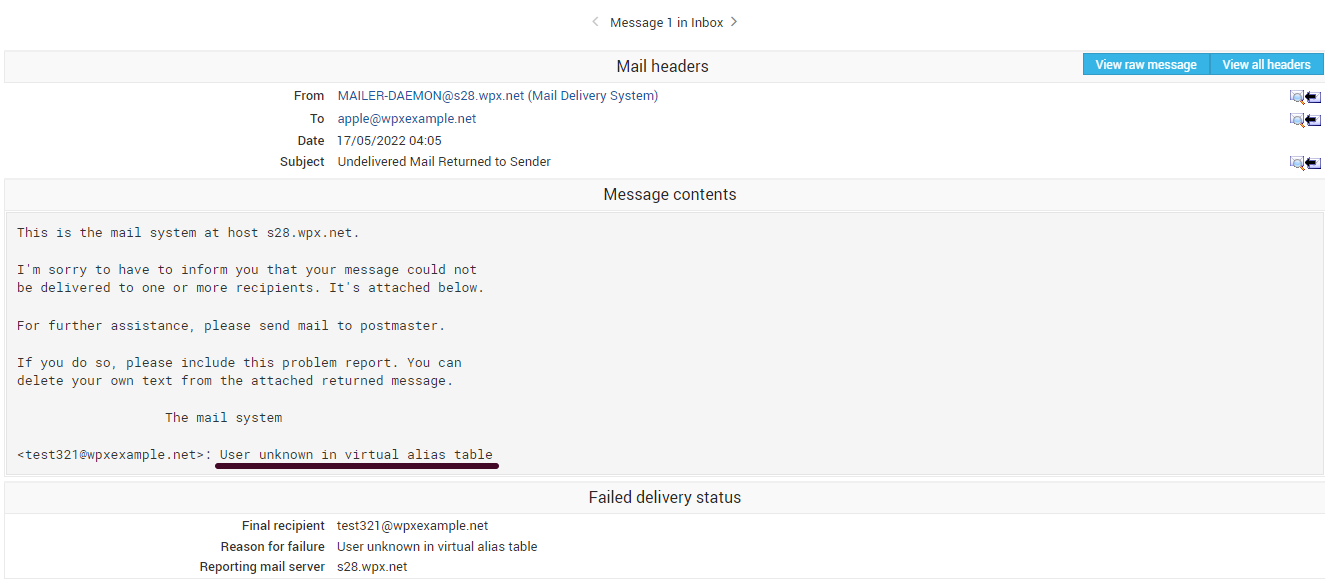Click the arrow envelope icon in To row

pos(1313,120)
